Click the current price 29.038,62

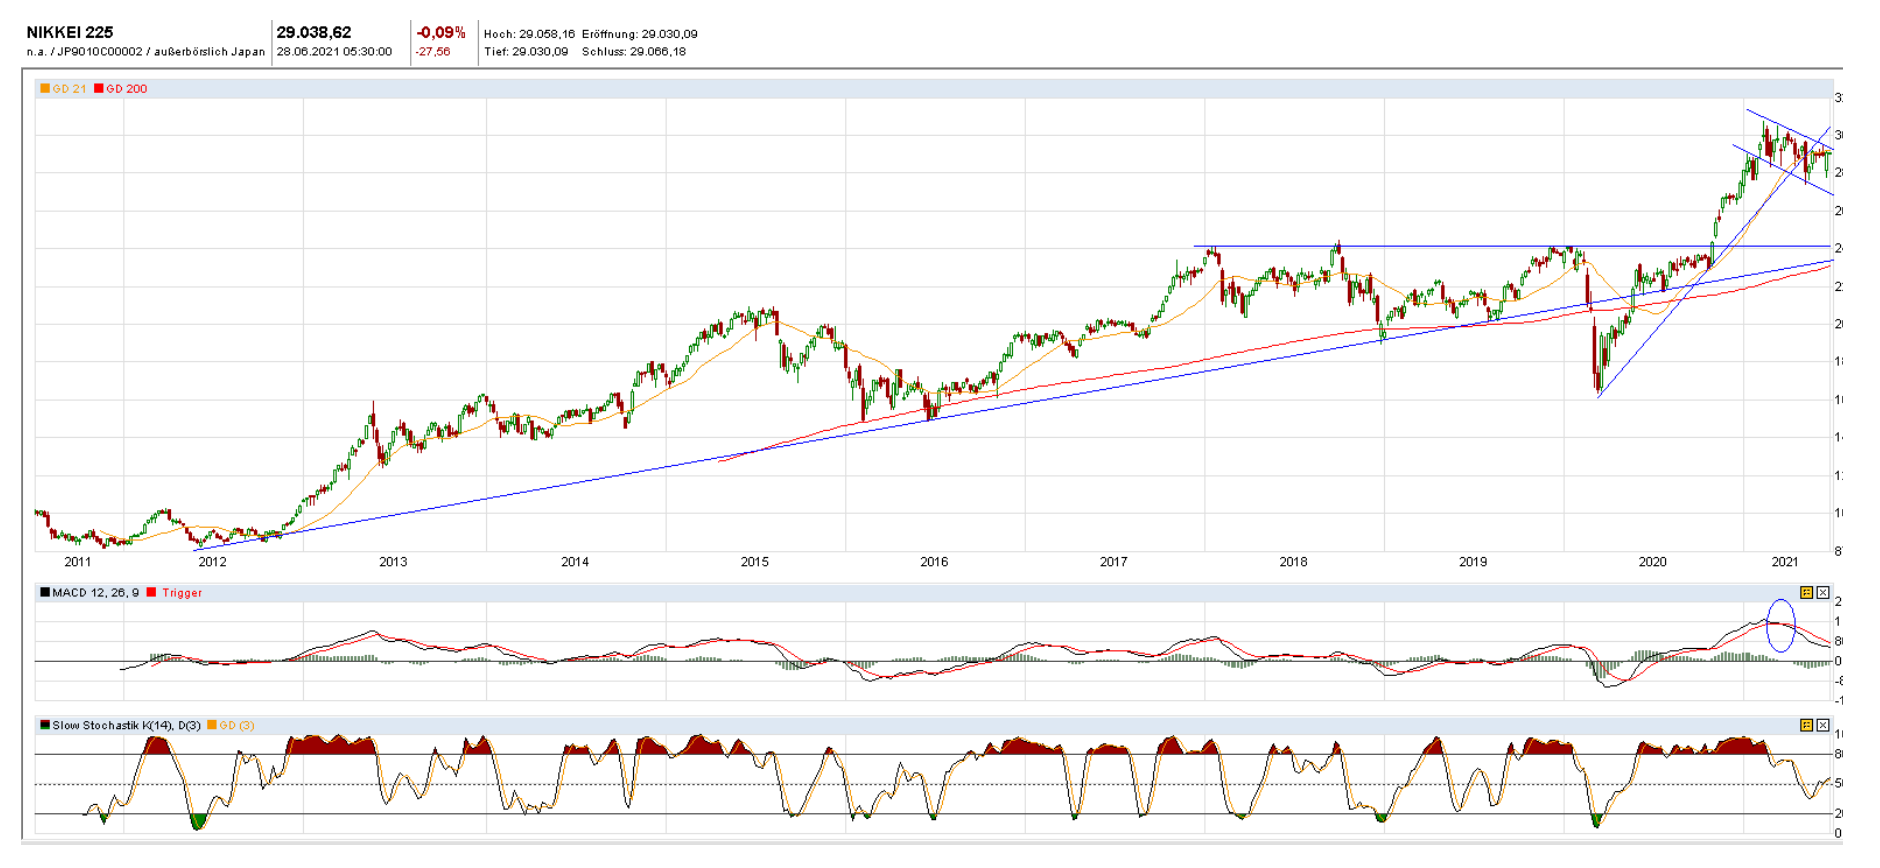314,33
